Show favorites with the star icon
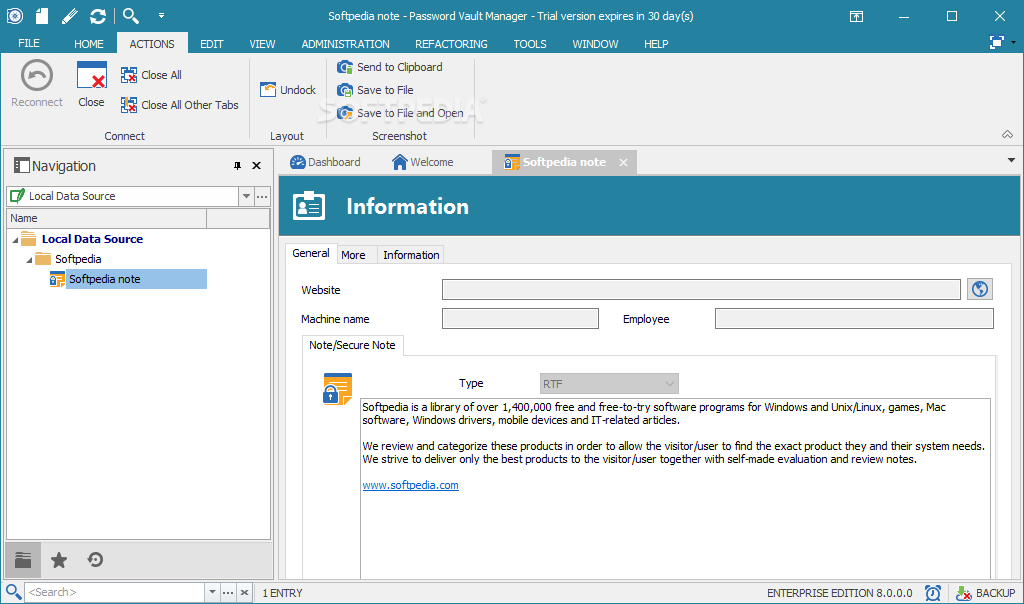The height and width of the screenshot is (604, 1024). coord(59,560)
